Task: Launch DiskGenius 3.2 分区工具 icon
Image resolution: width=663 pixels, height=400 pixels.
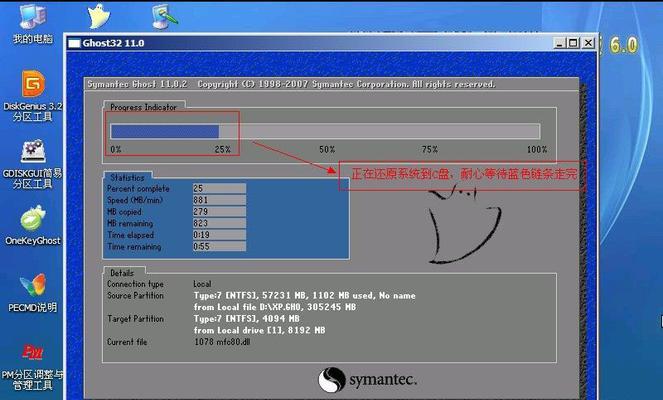Action: [33, 96]
